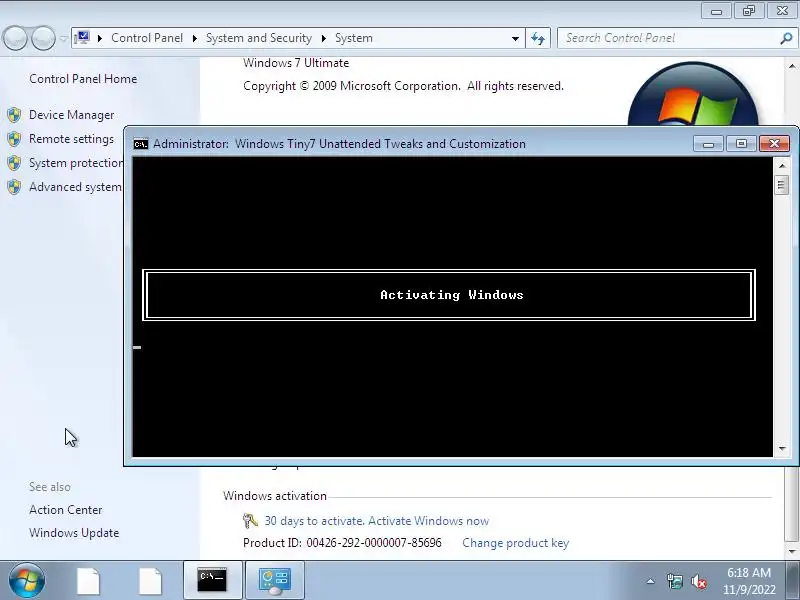Click the search magnifier icon
This screenshot has height=600, width=800.
tap(786, 38)
